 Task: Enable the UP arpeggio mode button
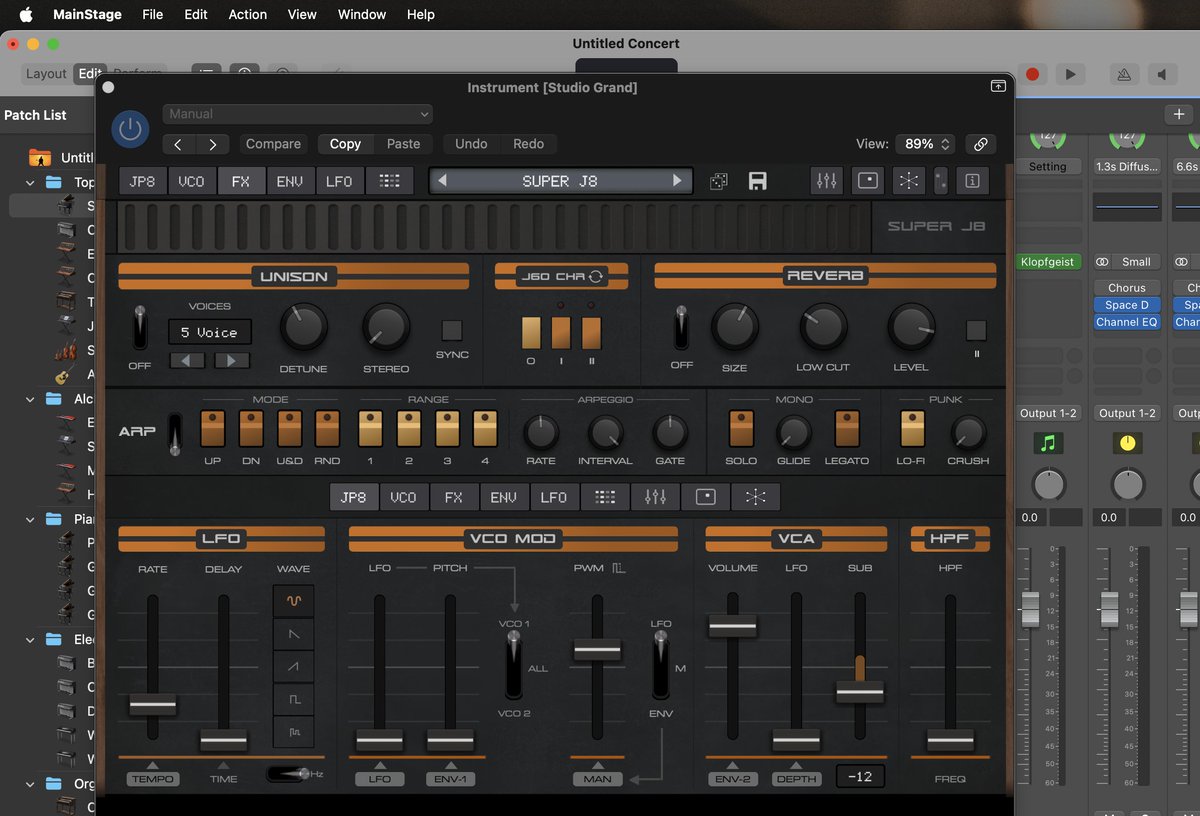click(212, 428)
